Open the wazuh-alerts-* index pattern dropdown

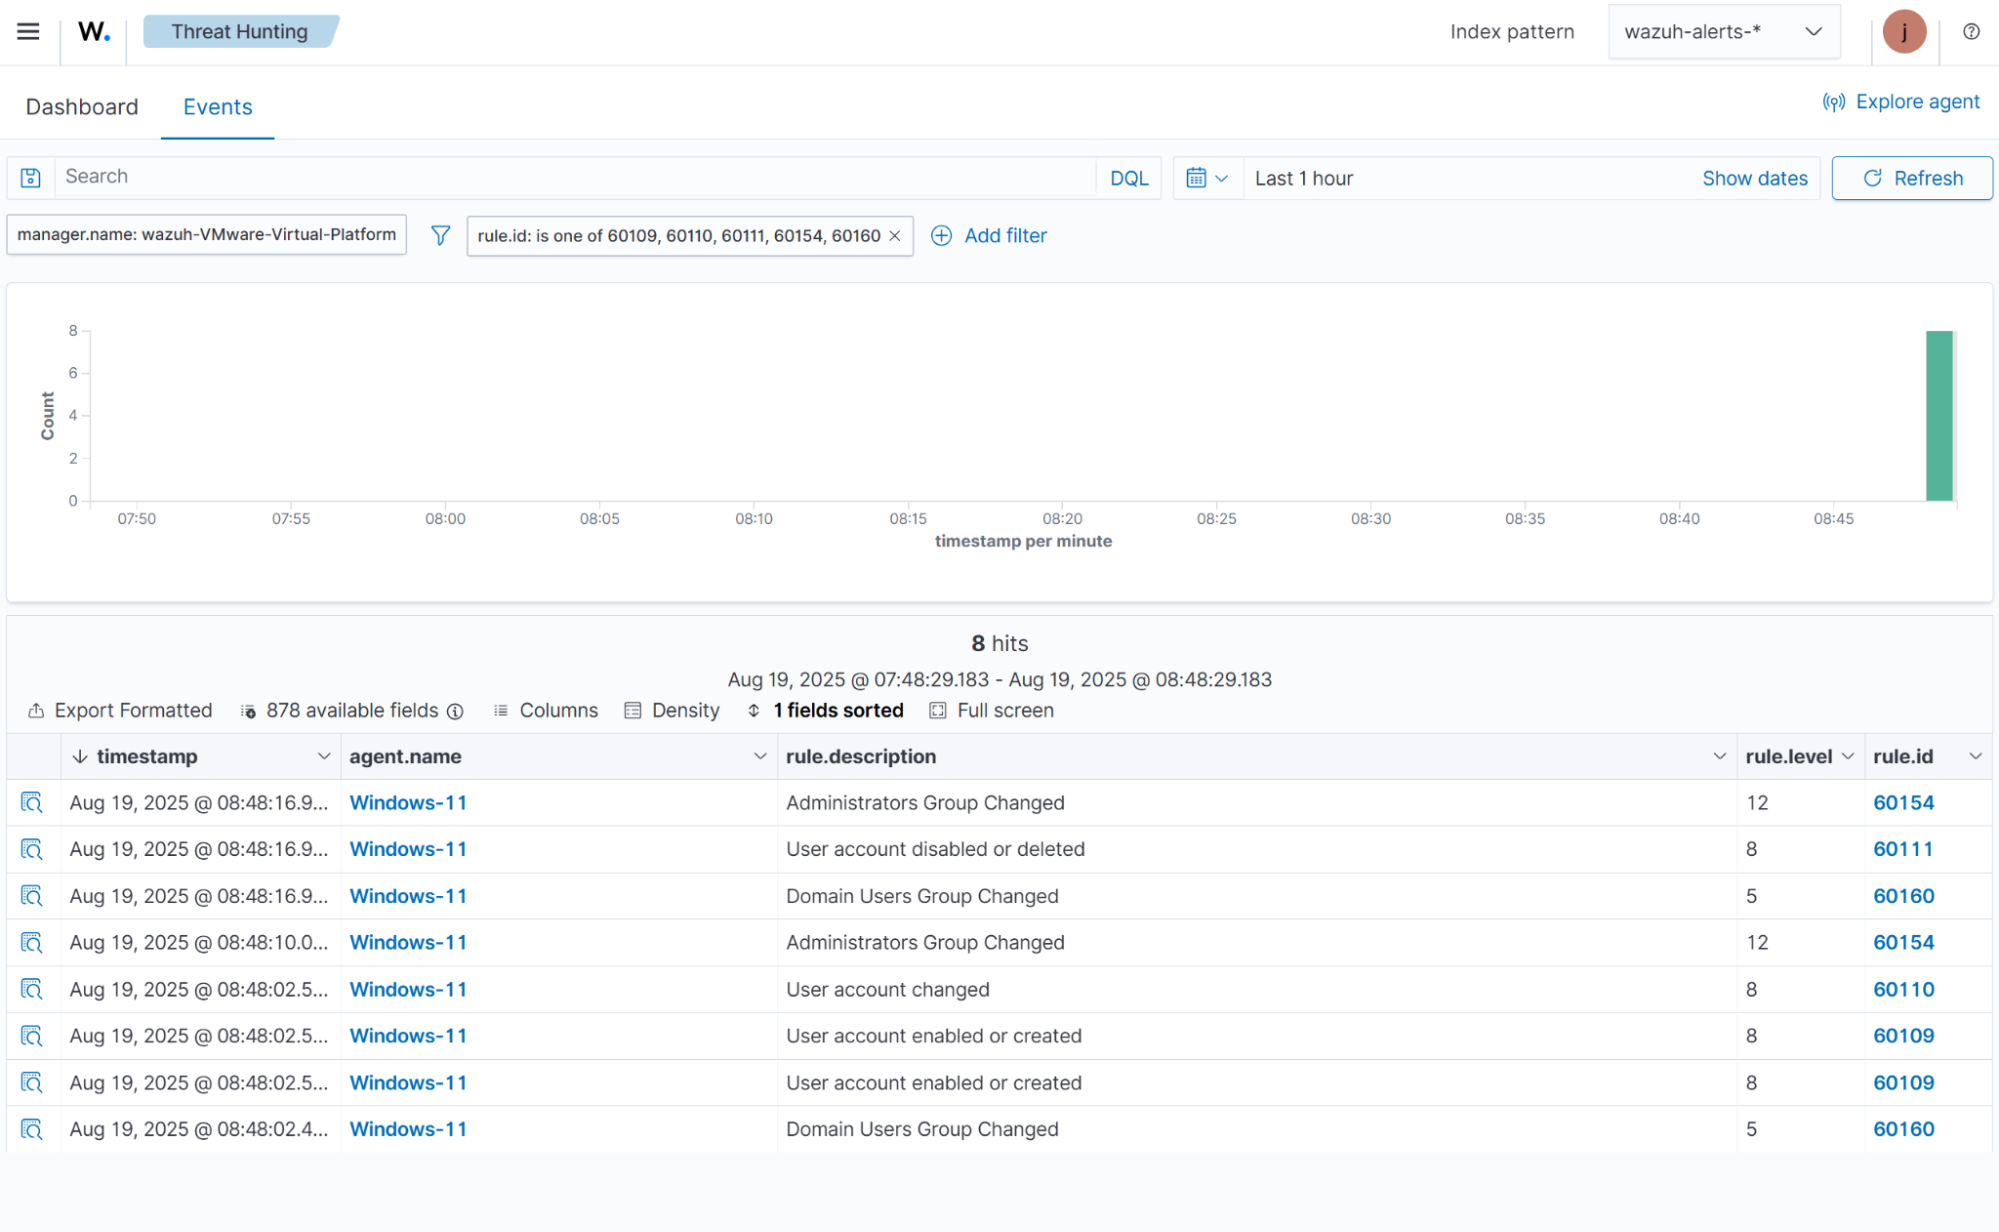[x=1723, y=32]
